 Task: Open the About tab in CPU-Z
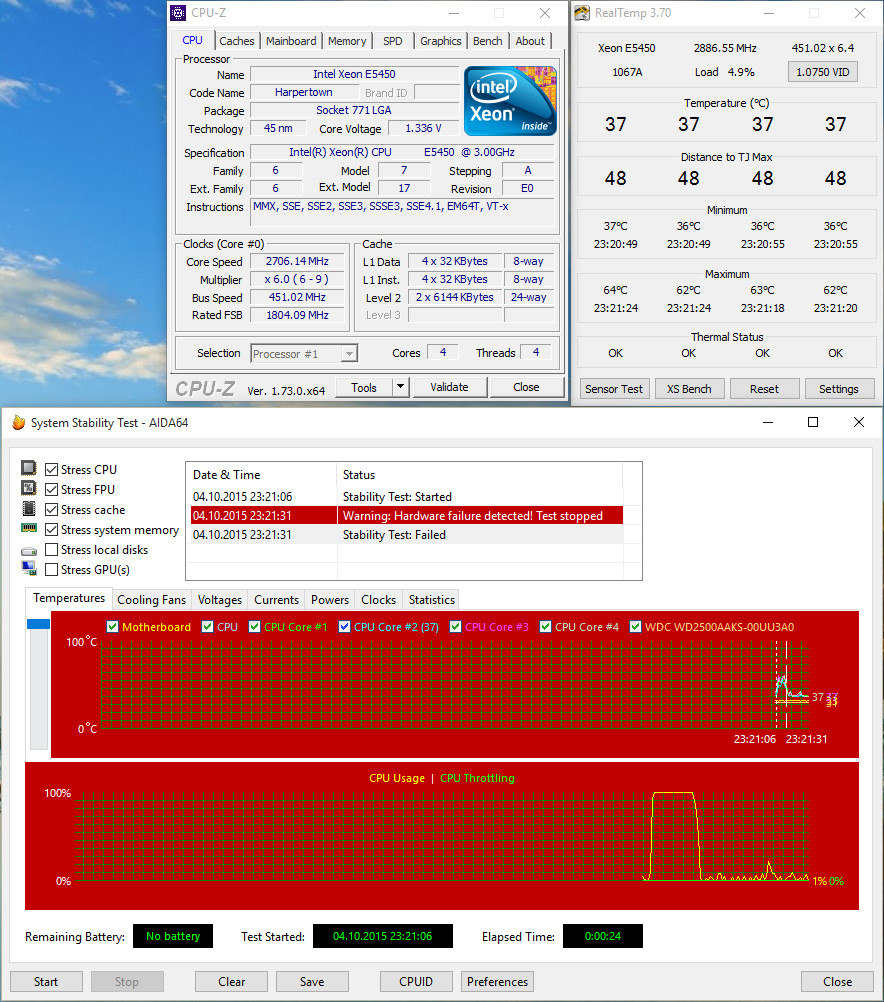tap(530, 41)
